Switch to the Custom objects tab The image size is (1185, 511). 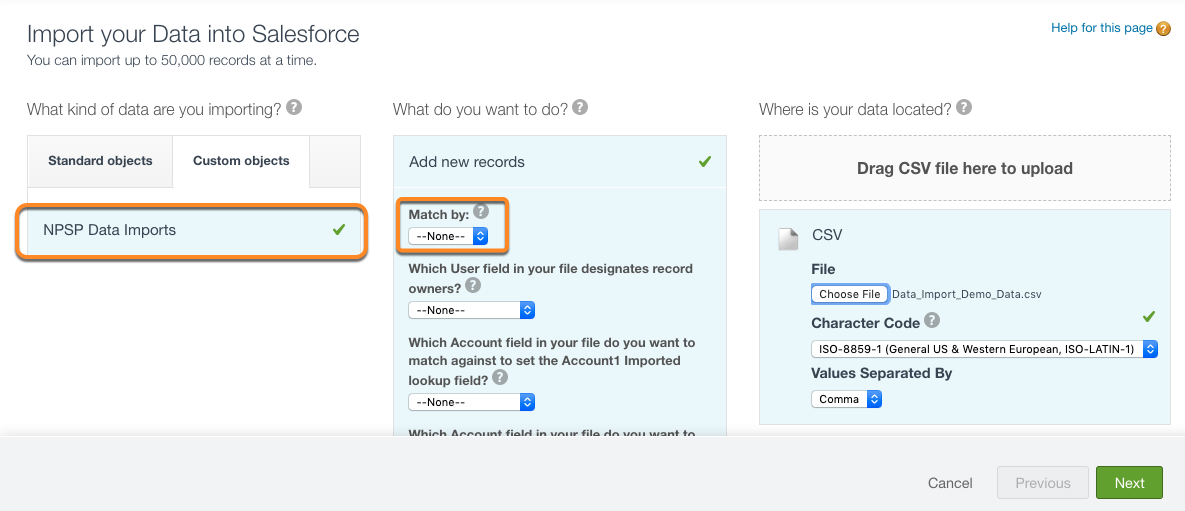pyautogui.click(x=241, y=161)
